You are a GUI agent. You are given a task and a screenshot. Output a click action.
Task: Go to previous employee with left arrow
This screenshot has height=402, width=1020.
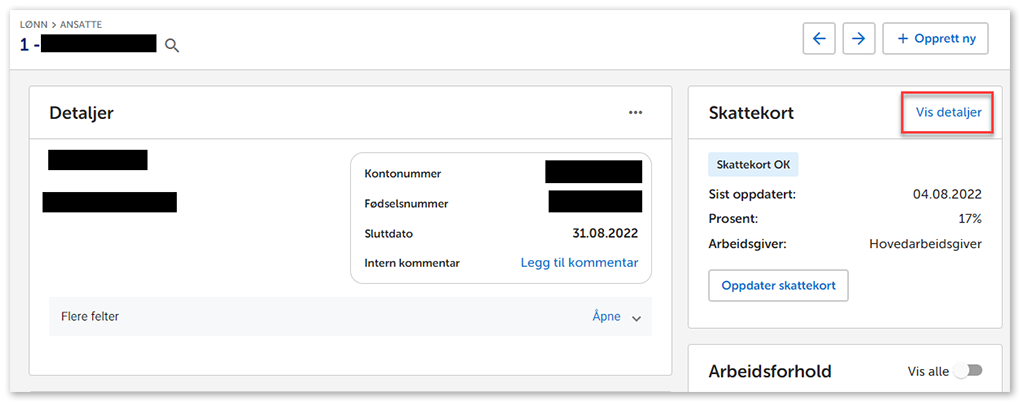pos(819,39)
